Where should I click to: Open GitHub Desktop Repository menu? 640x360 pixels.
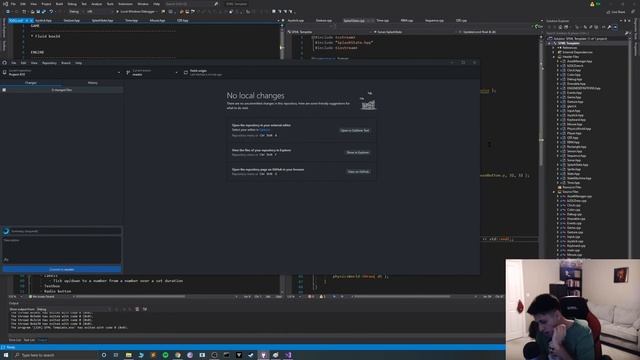click(x=49, y=63)
